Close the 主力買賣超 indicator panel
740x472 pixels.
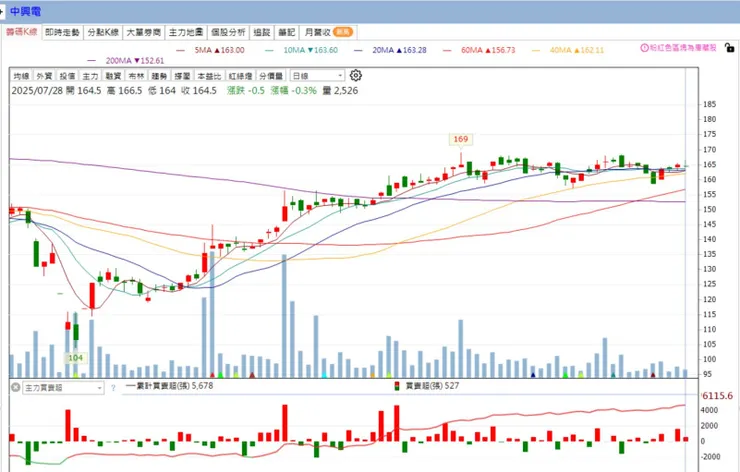(16, 388)
